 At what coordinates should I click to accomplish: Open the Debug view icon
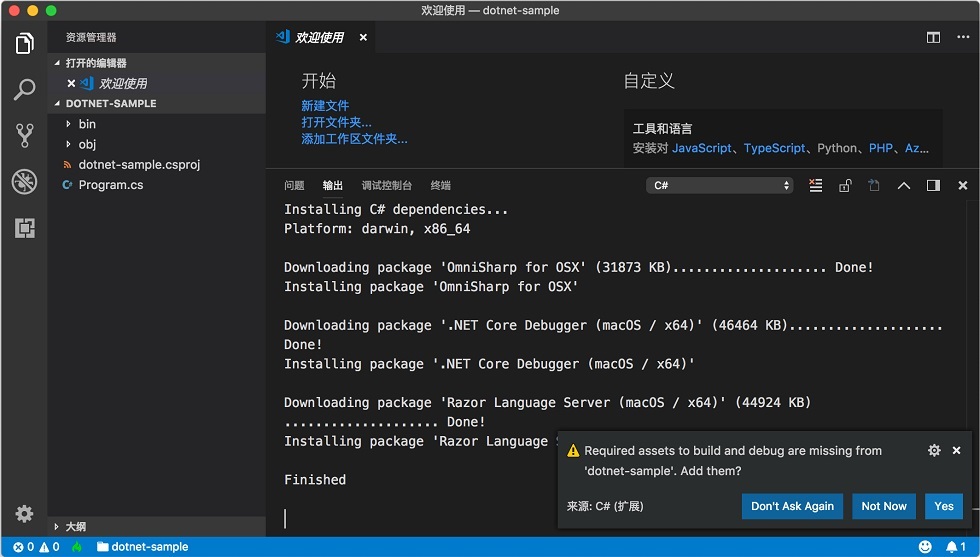pos(24,182)
